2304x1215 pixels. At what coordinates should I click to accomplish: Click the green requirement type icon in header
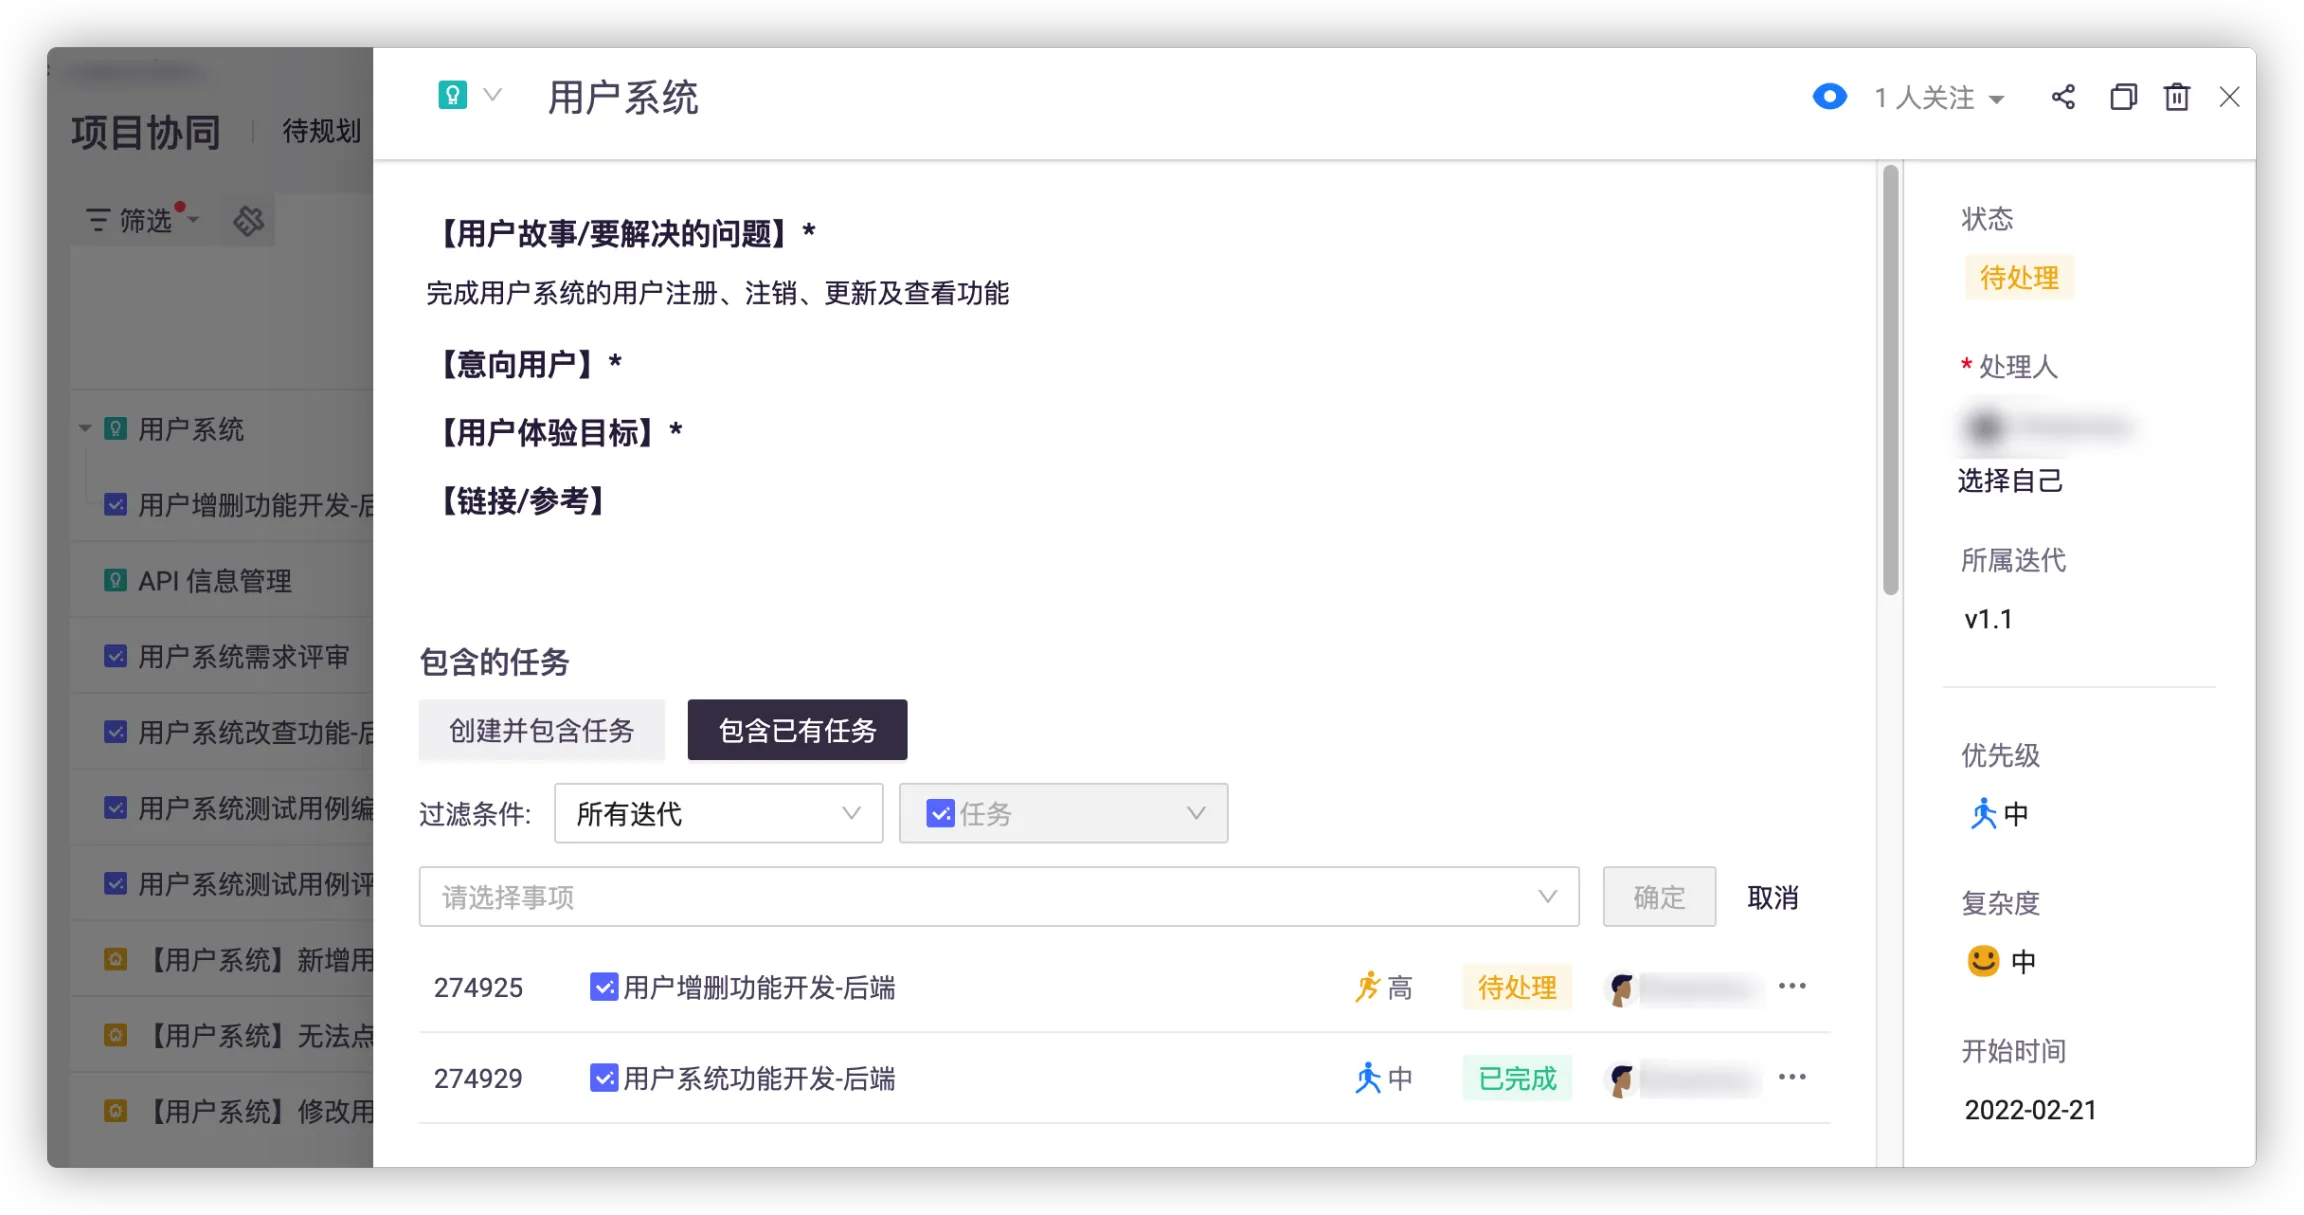coord(452,96)
